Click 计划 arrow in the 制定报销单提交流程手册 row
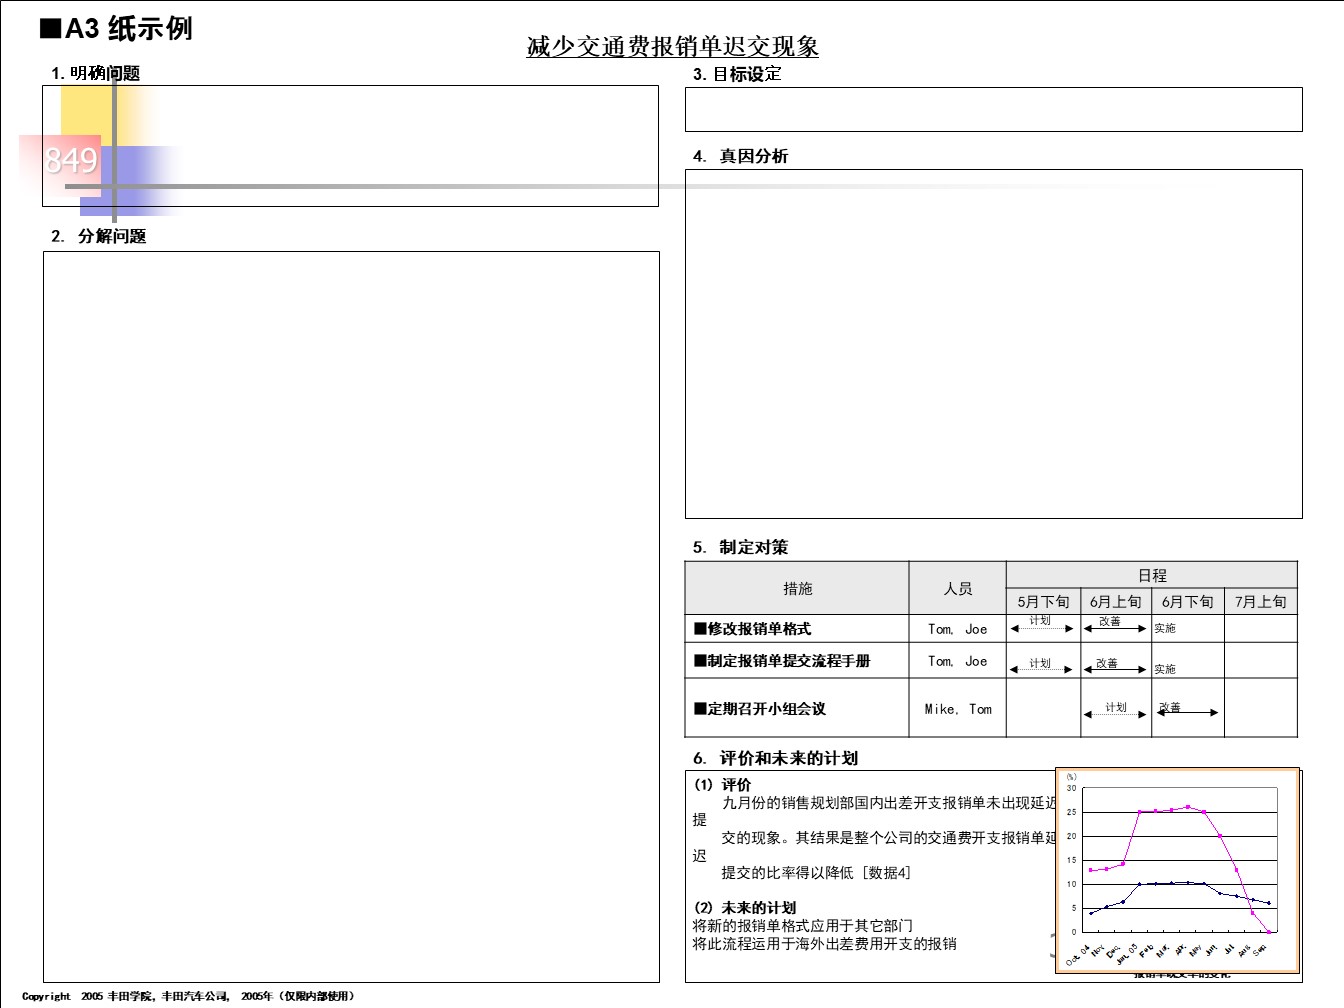 pos(1041,670)
